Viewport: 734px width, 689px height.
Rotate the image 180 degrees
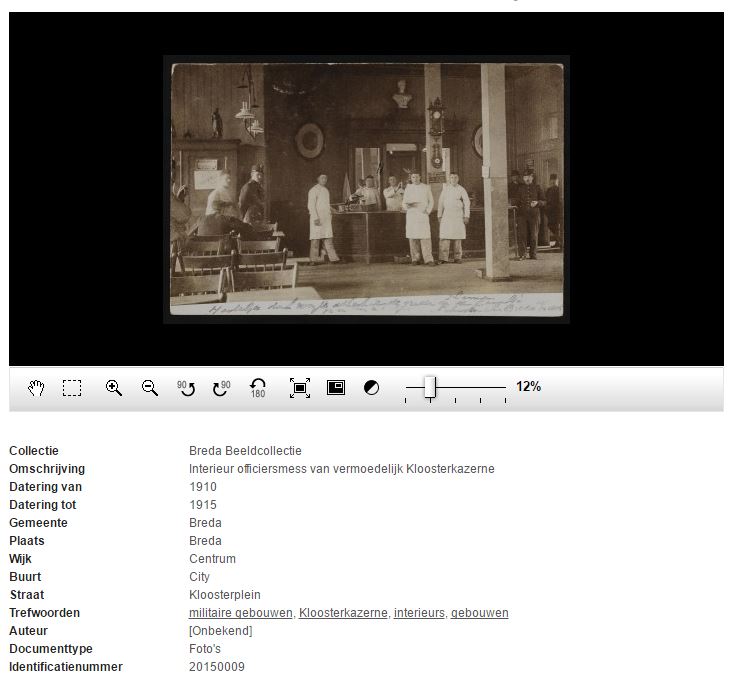click(258, 388)
